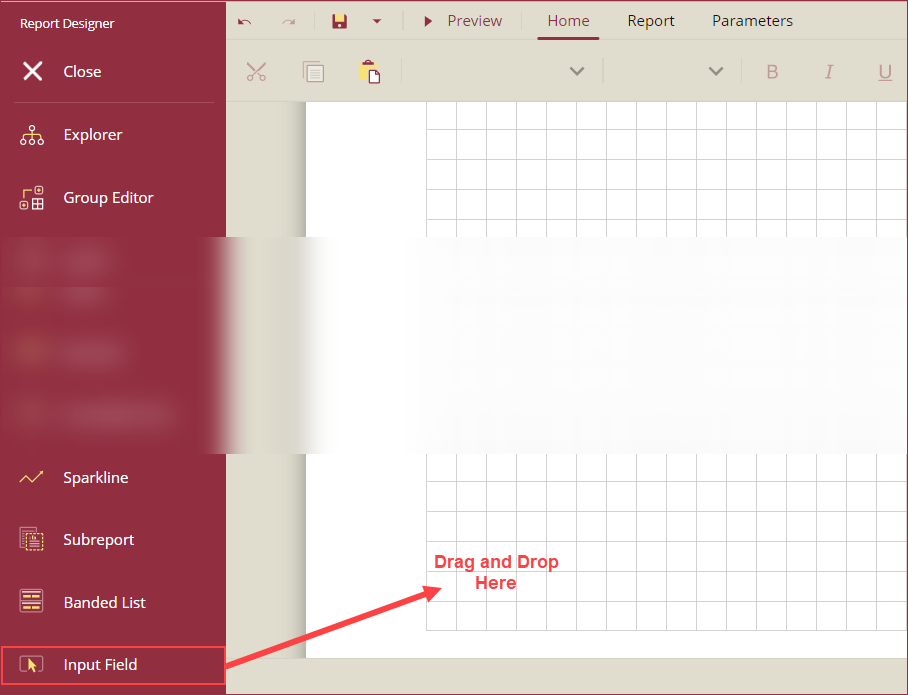The height and width of the screenshot is (695, 908).
Task: Click the Undo arrow
Action: tap(244, 21)
